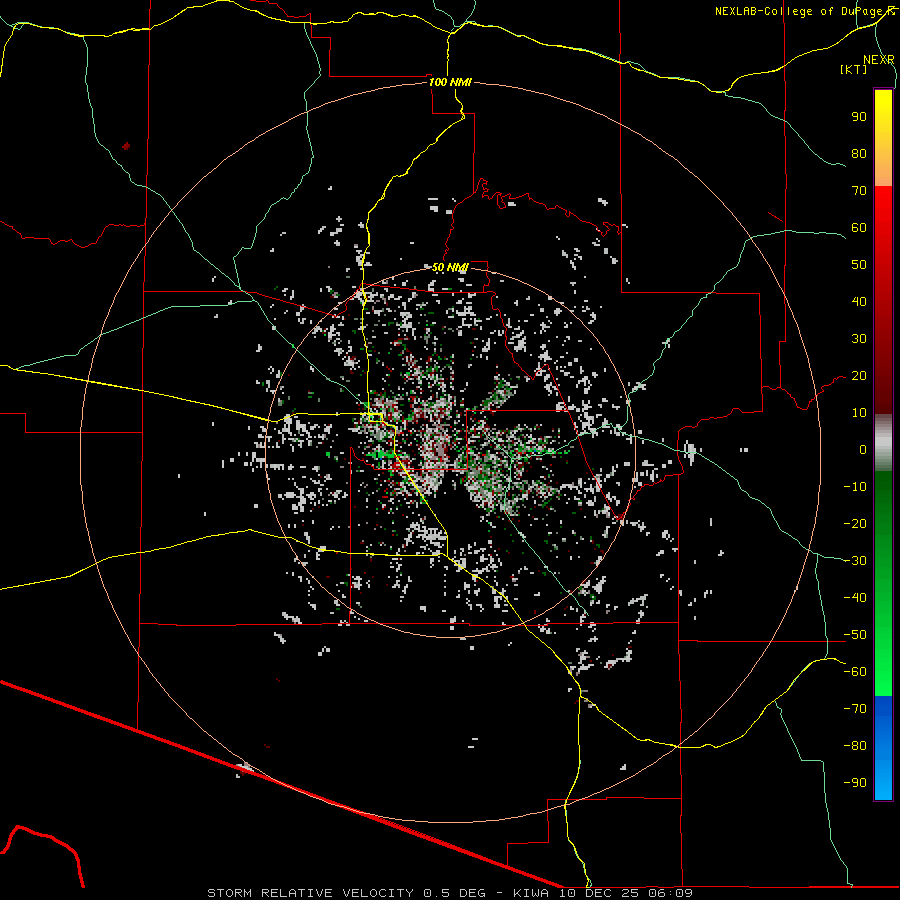Screen dimensions: 900x900
Task: Click the yellow top segment of the color bar
Action: [883, 138]
